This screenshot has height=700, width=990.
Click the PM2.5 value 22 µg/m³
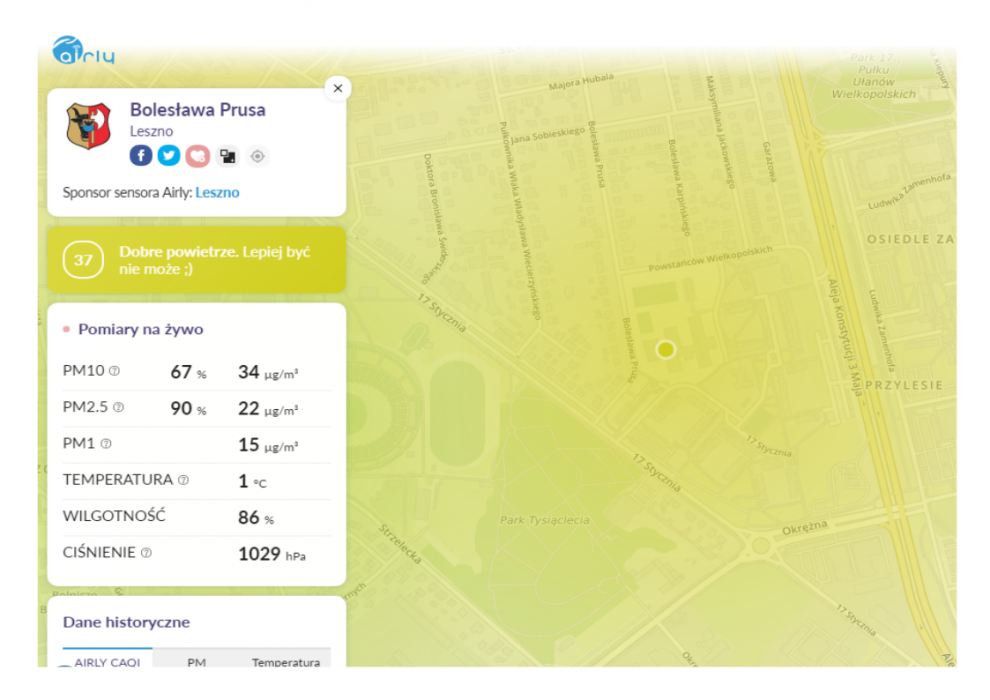coord(268,409)
